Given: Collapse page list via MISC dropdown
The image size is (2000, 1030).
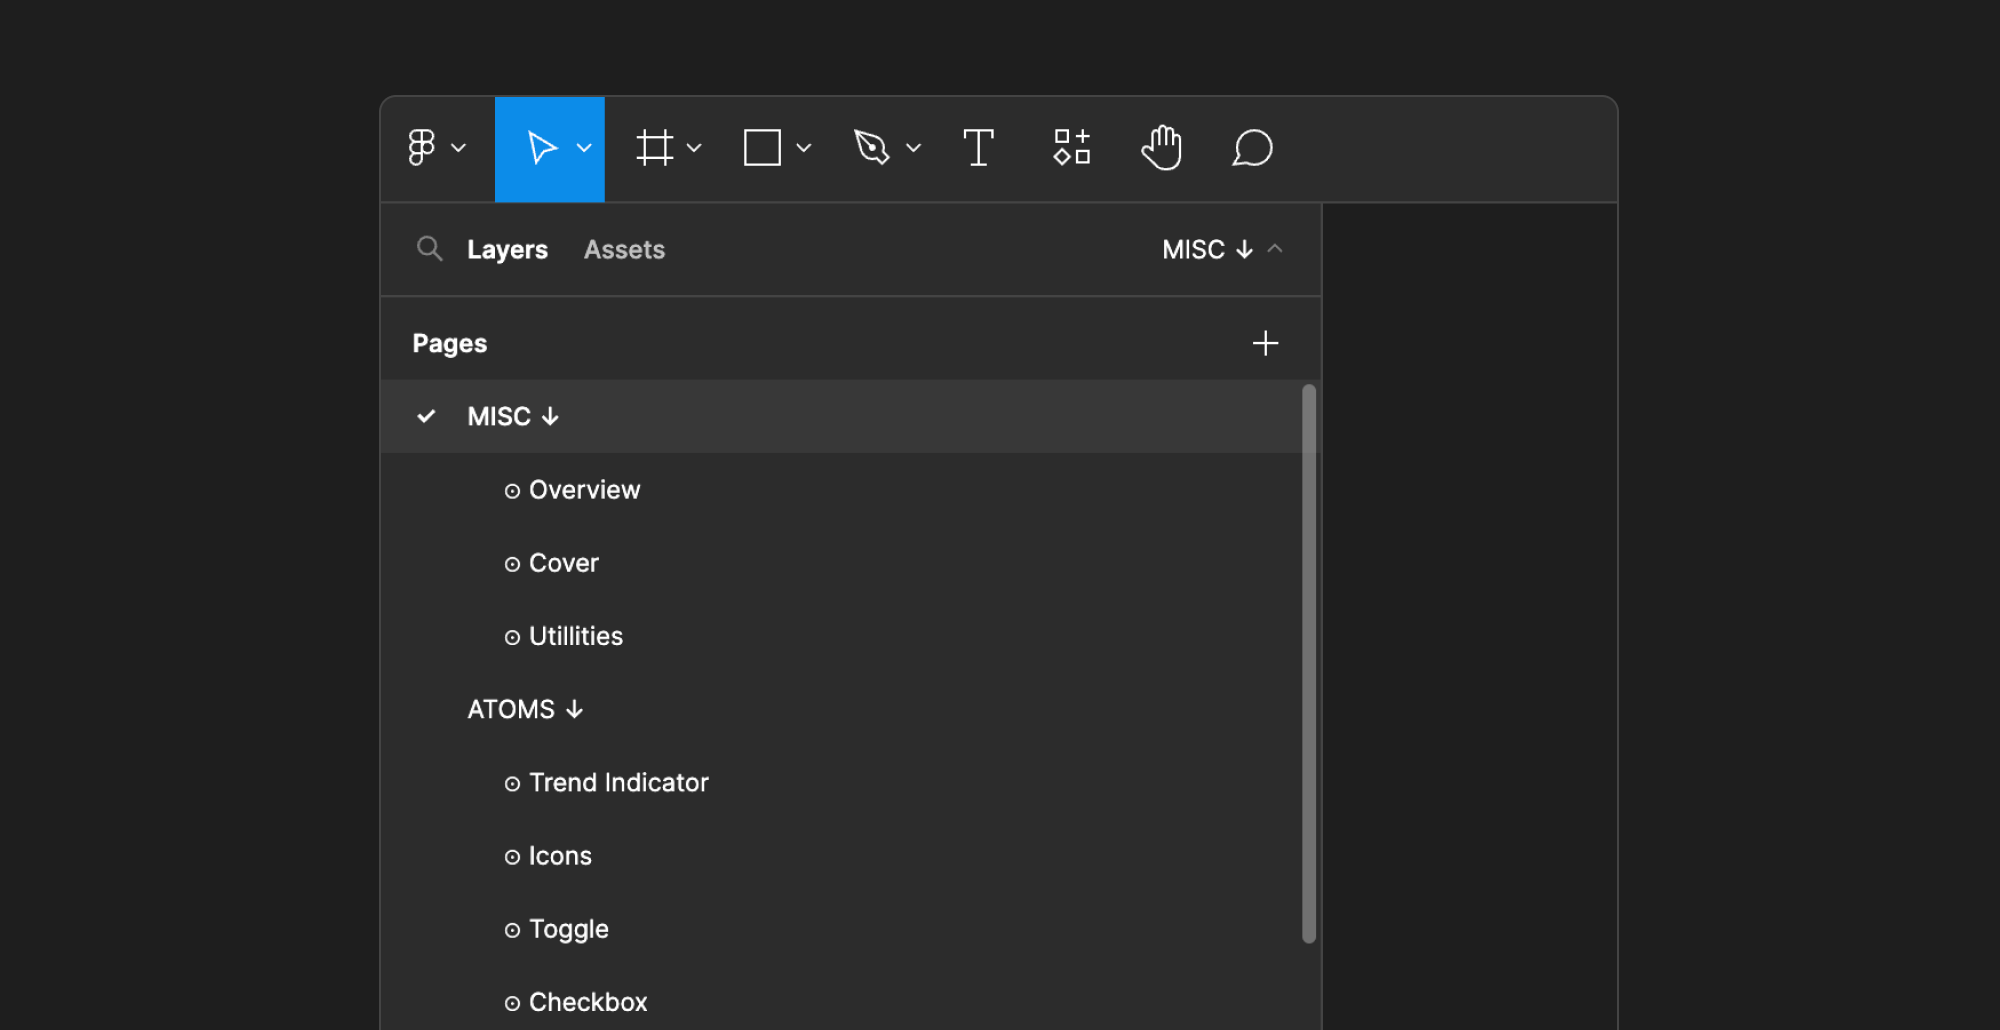Looking at the screenshot, I should click(1208, 249).
